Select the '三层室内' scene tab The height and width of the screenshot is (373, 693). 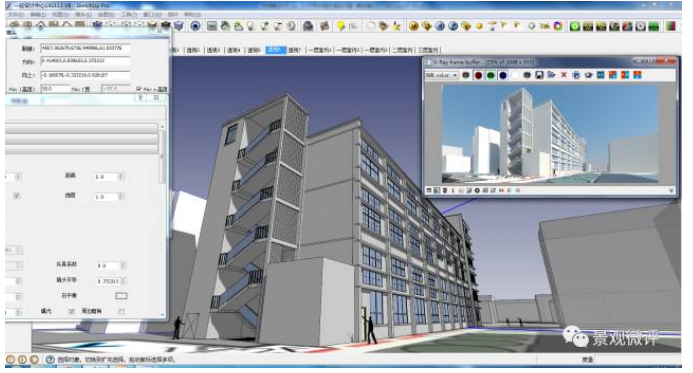pos(428,50)
